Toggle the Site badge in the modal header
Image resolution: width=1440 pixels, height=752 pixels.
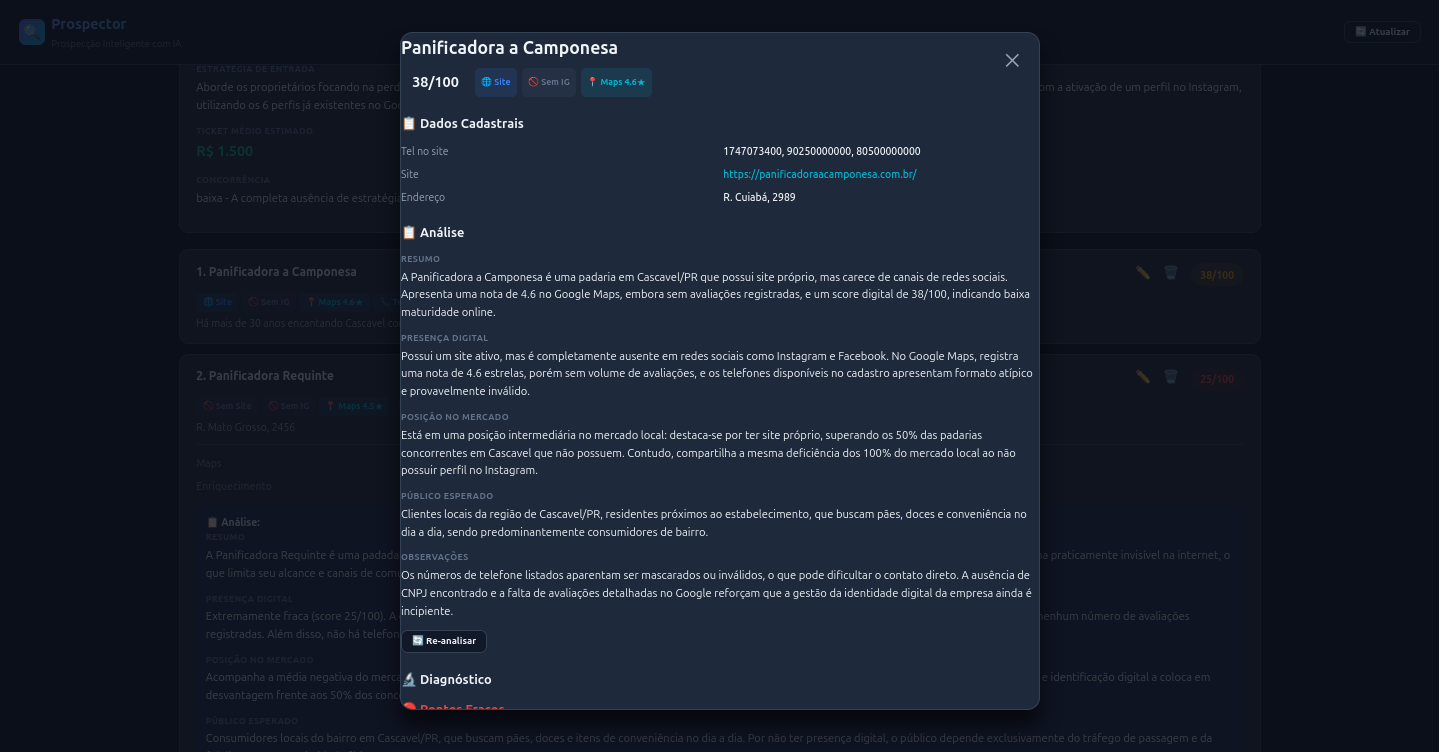pyautogui.click(x=496, y=82)
